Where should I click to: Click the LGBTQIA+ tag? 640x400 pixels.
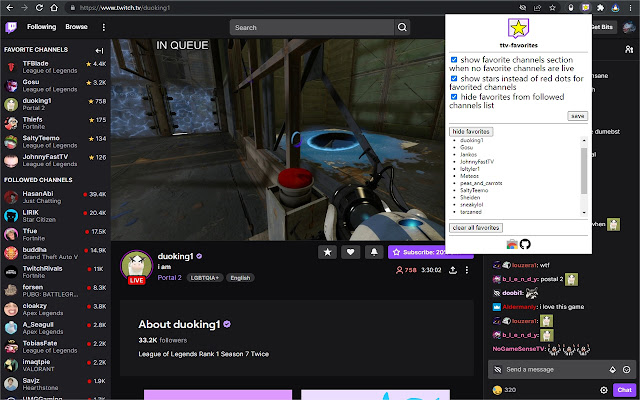point(205,278)
